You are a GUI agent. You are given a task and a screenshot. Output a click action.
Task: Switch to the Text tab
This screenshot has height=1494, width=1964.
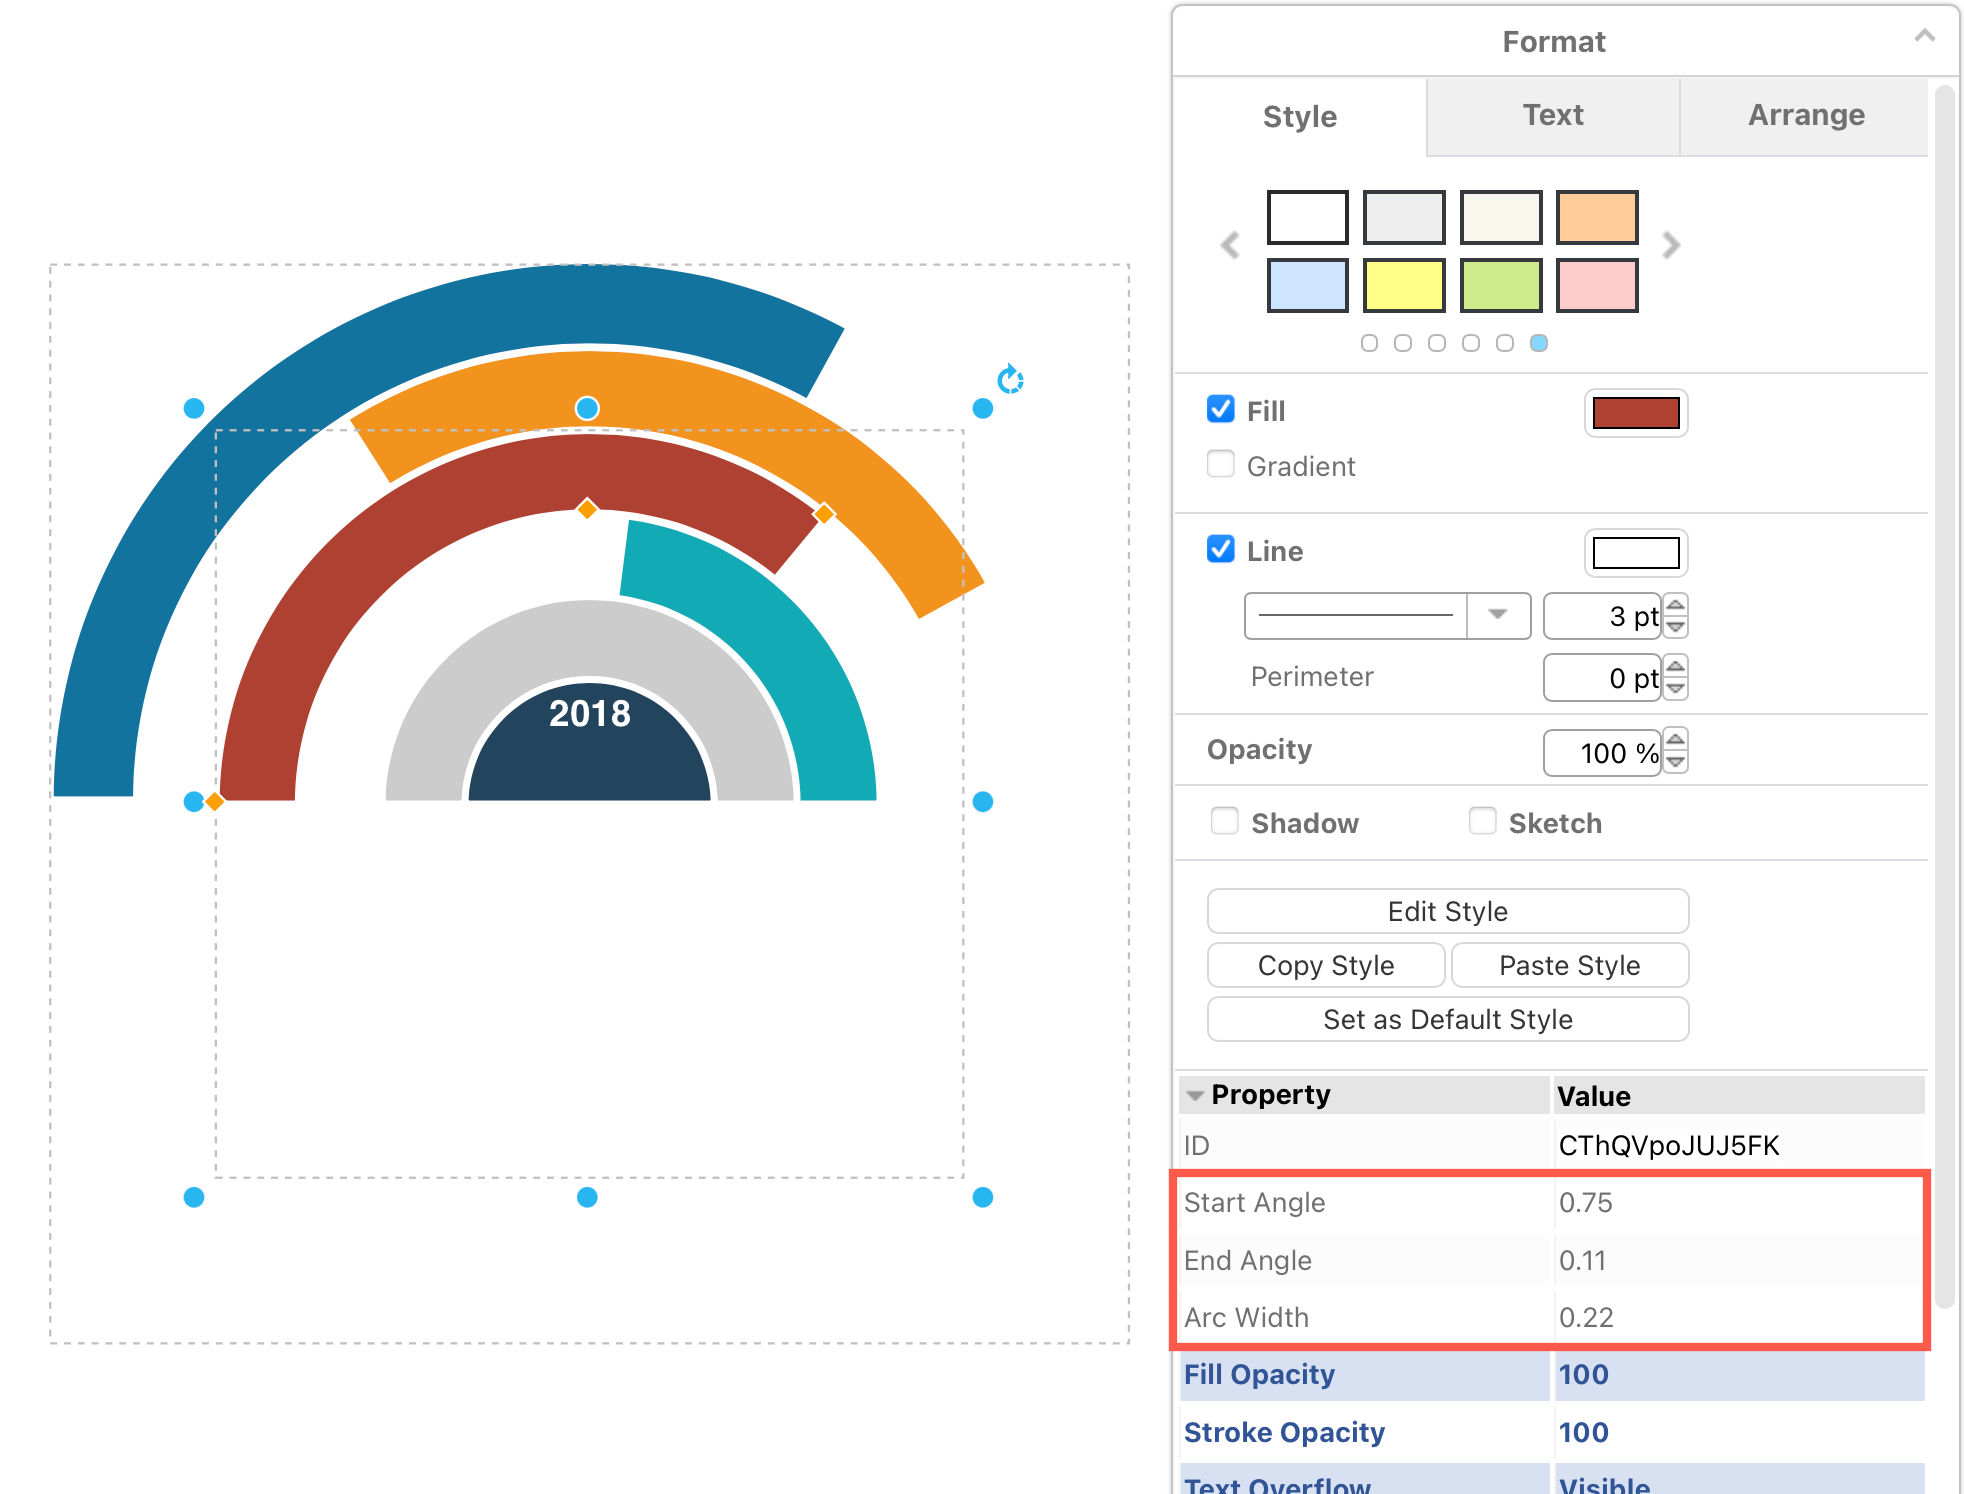[1552, 116]
